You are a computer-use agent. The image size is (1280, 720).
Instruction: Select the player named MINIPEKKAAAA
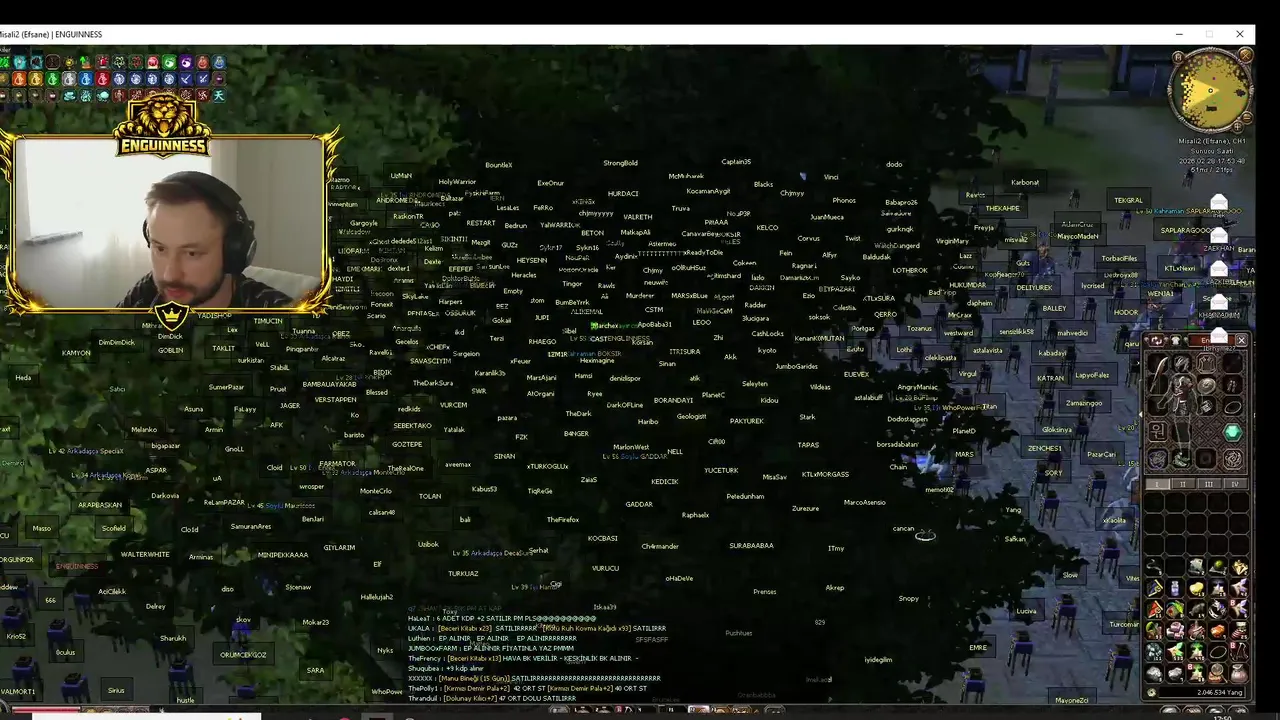coord(283,554)
